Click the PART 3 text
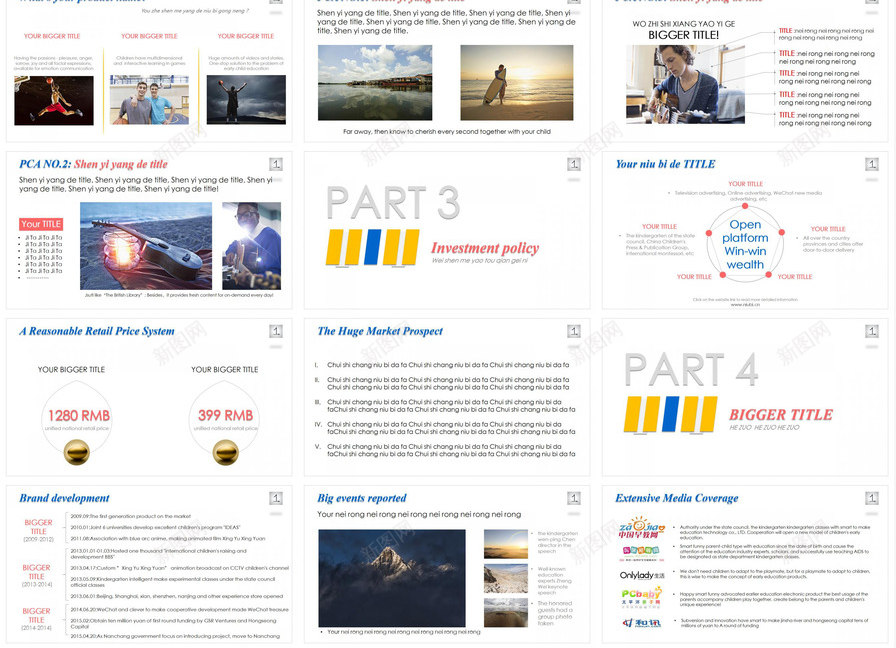Viewport: 896px width, 648px height. 393,202
